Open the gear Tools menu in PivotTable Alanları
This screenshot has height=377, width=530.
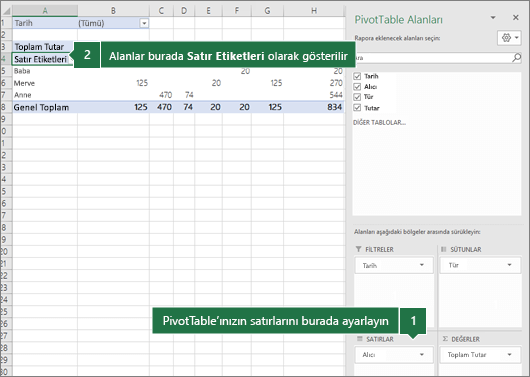(510, 38)
